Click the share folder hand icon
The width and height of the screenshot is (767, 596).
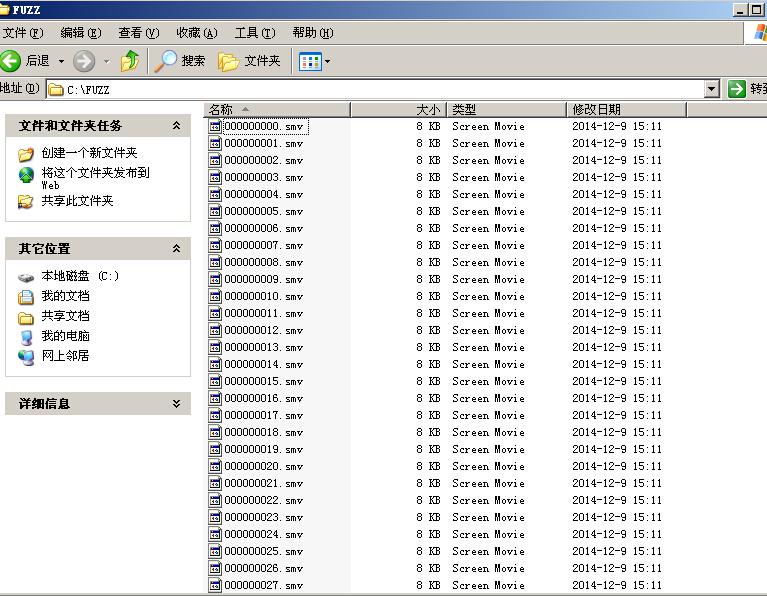(25, 201)
